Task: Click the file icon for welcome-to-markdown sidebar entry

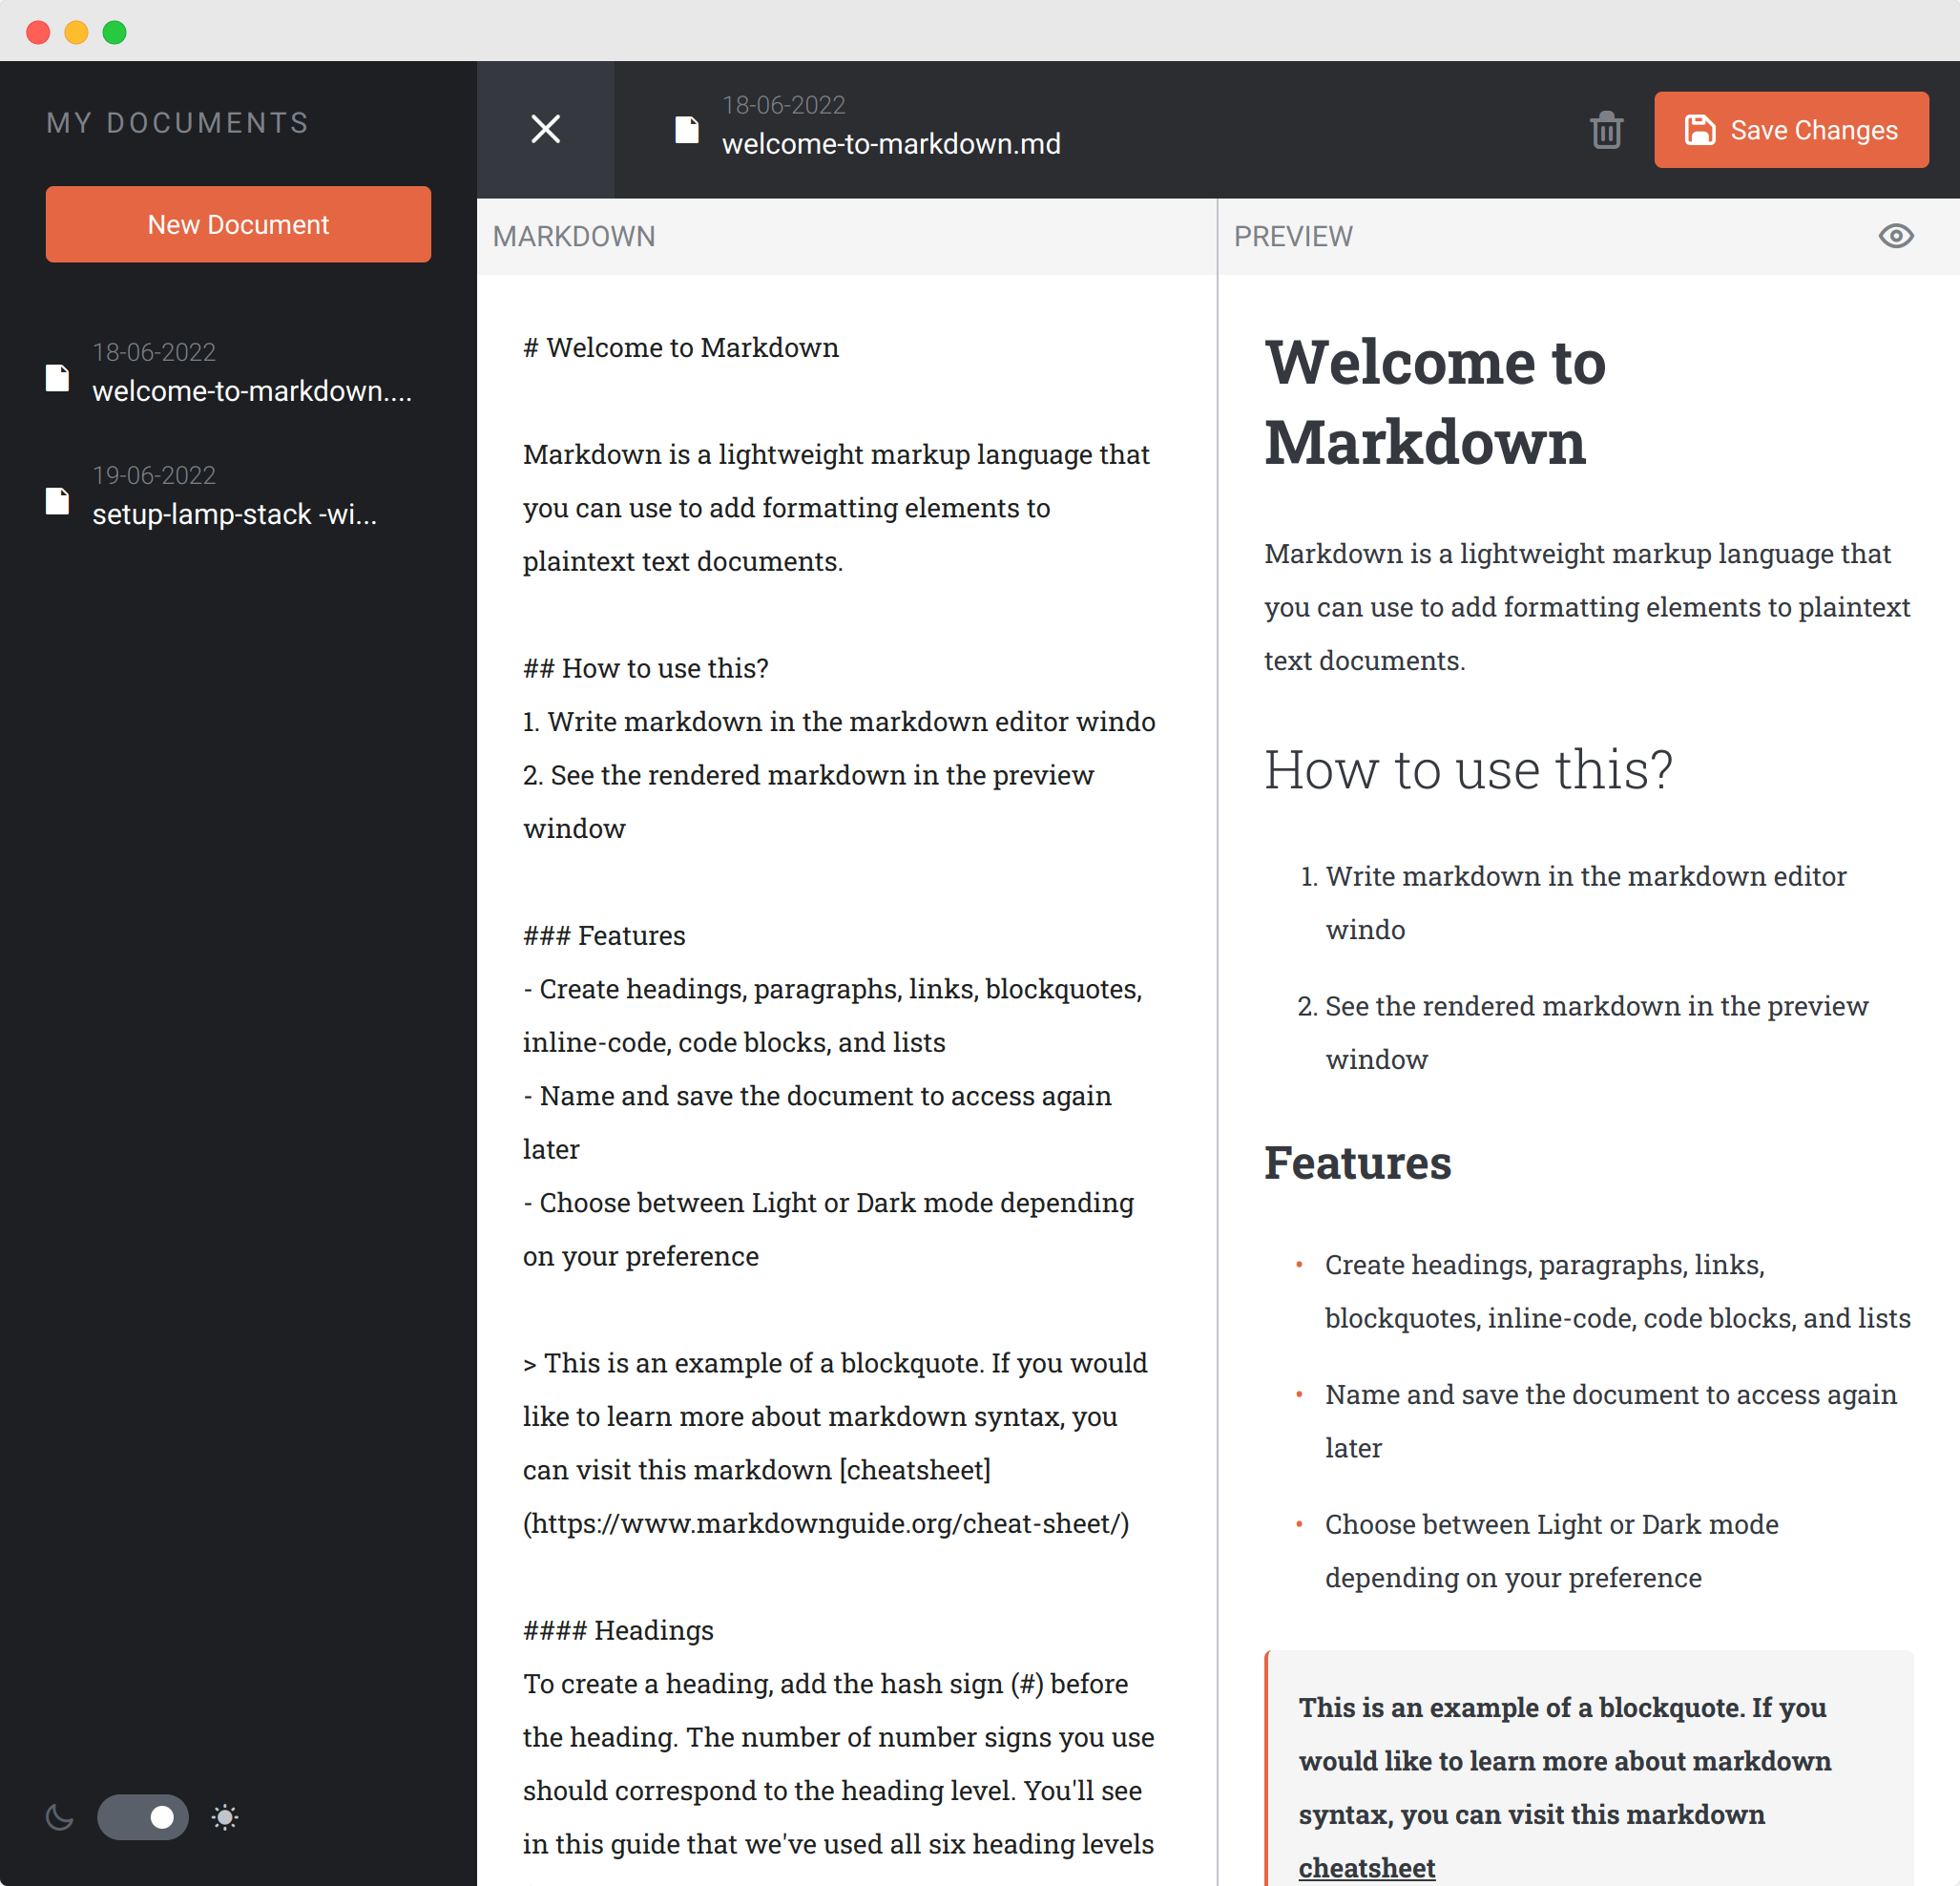Action: click(x=58, y=377)
